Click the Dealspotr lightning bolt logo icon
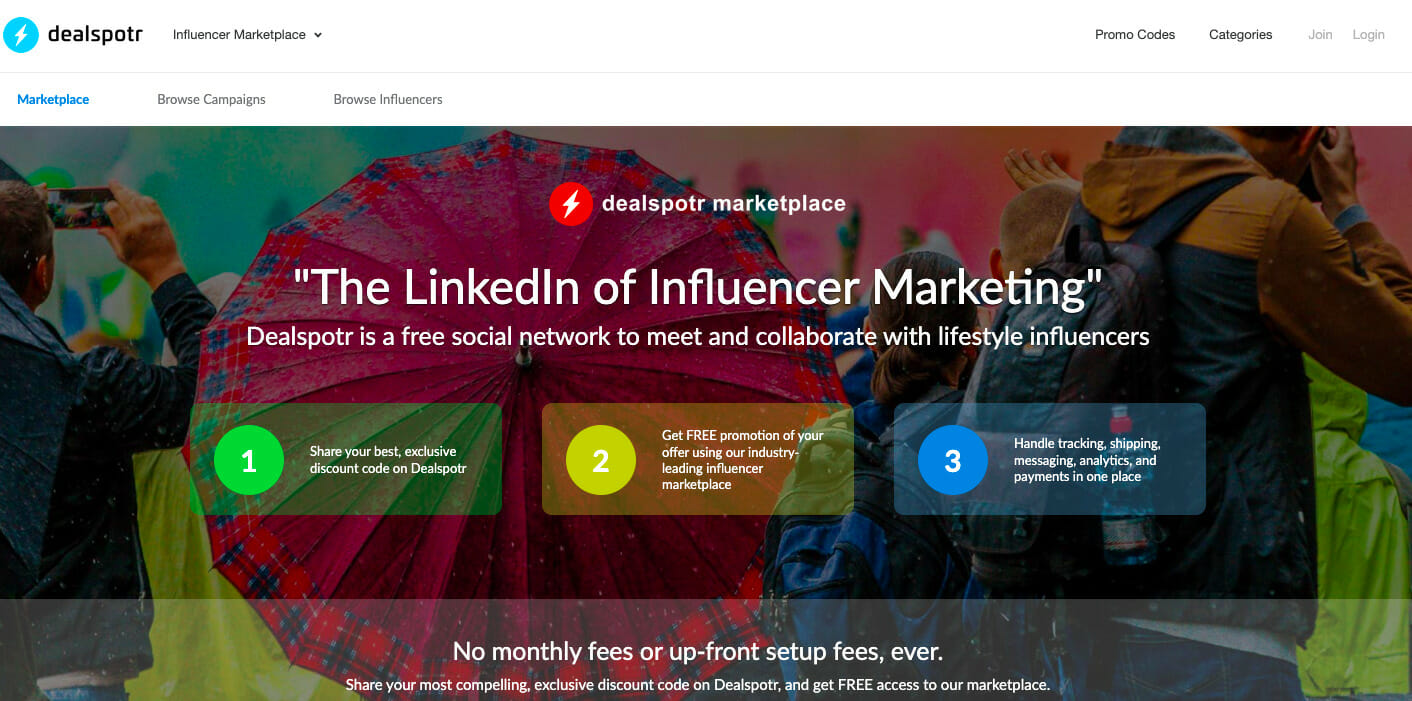Image resolution: width=1412 pixels, height=701 pixels. point(21,35)
